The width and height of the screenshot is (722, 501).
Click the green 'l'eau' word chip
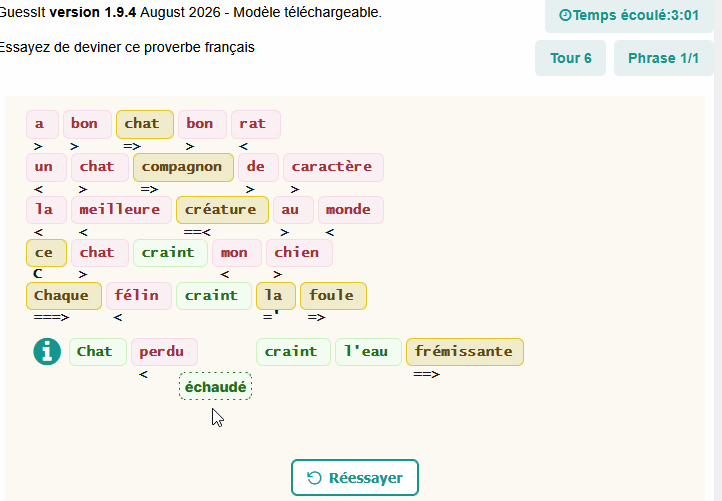tap(368, 352)
